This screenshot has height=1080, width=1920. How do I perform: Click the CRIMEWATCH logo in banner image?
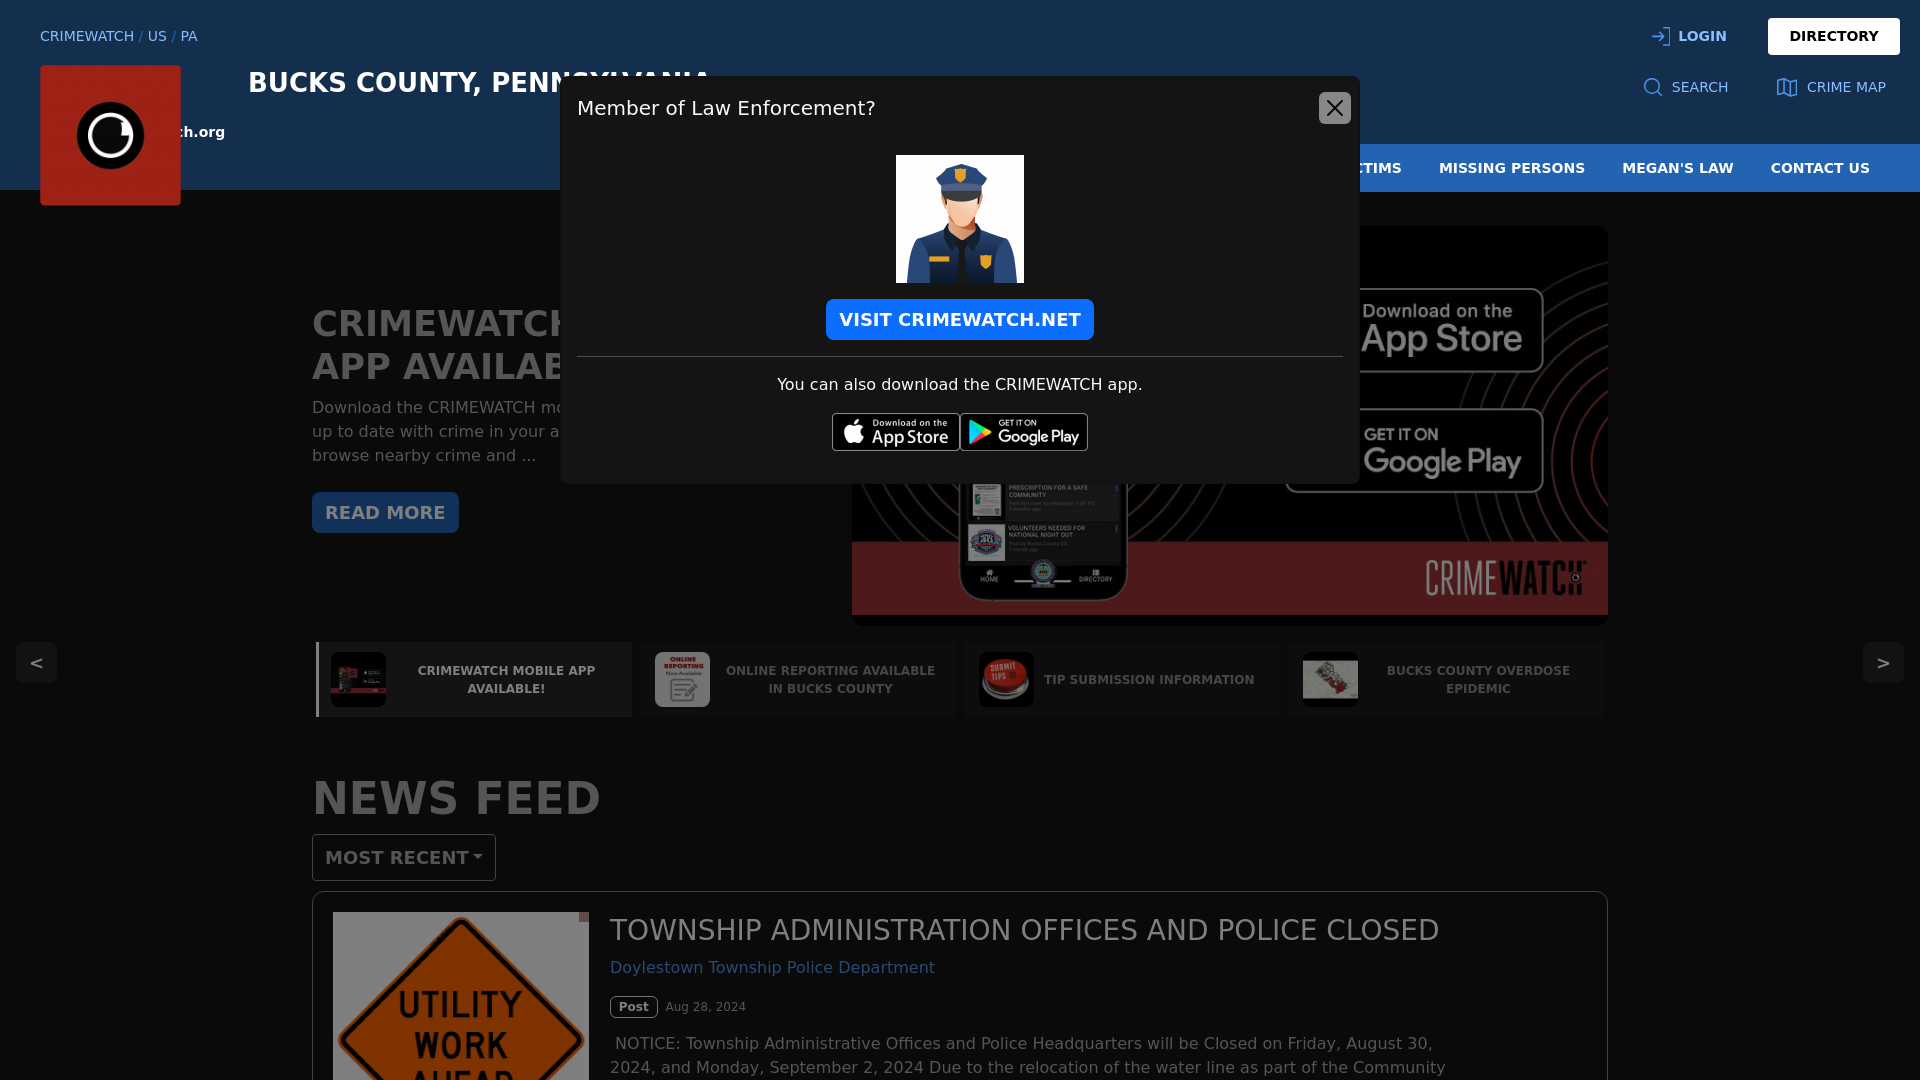tap(1505, 578)
